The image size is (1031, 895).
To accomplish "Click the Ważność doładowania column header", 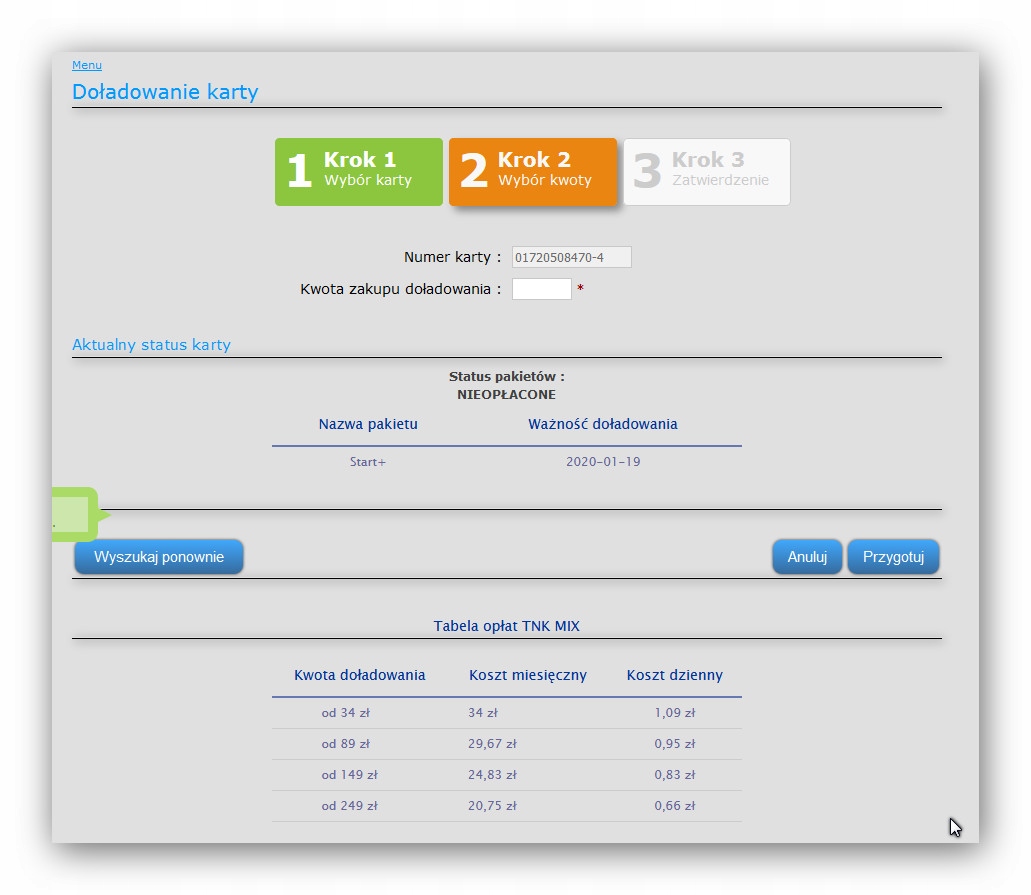I will 603,424.
